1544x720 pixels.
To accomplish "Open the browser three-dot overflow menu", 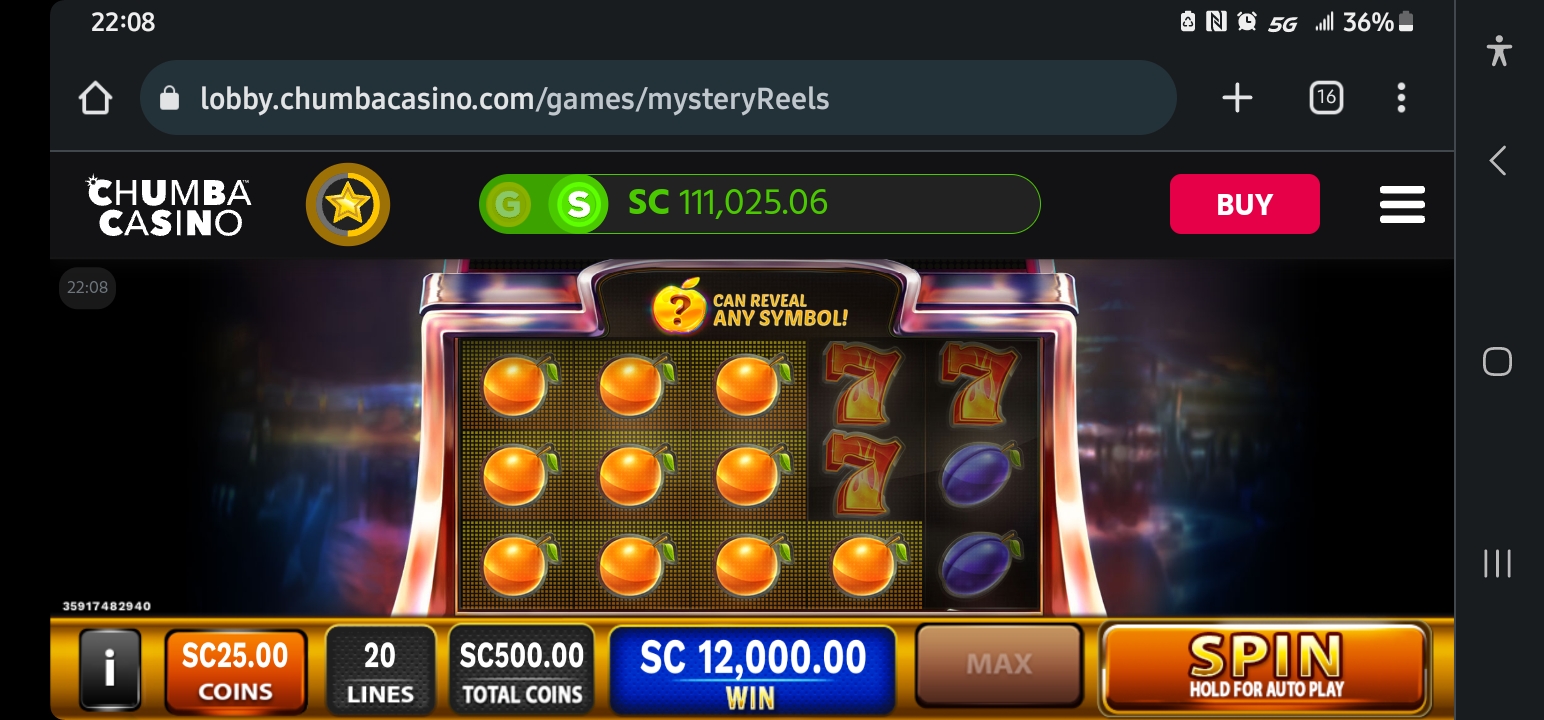I will 1401,98.
